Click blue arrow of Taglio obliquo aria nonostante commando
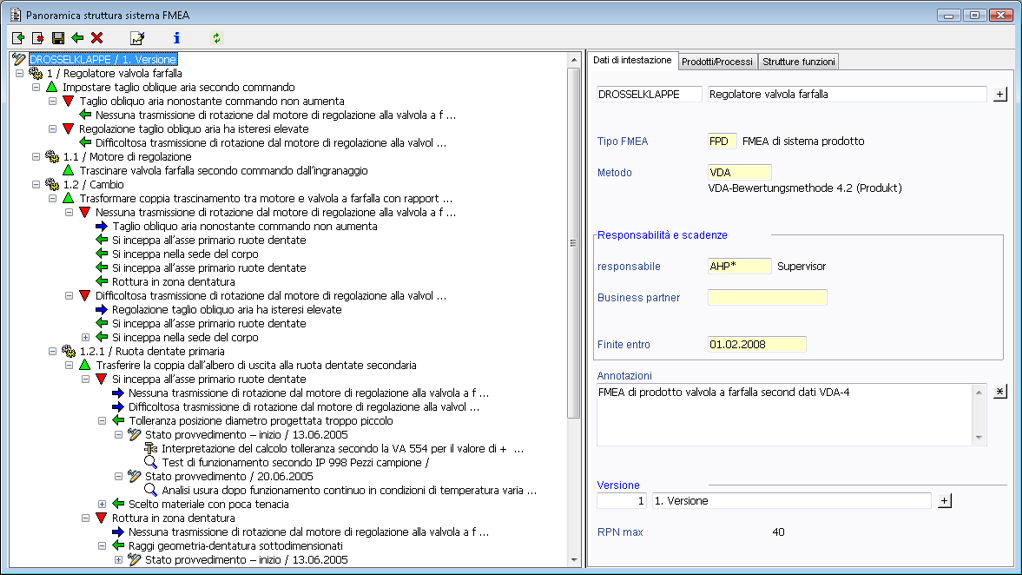This screenshot has height=575, width=1022. click(102, 226)
